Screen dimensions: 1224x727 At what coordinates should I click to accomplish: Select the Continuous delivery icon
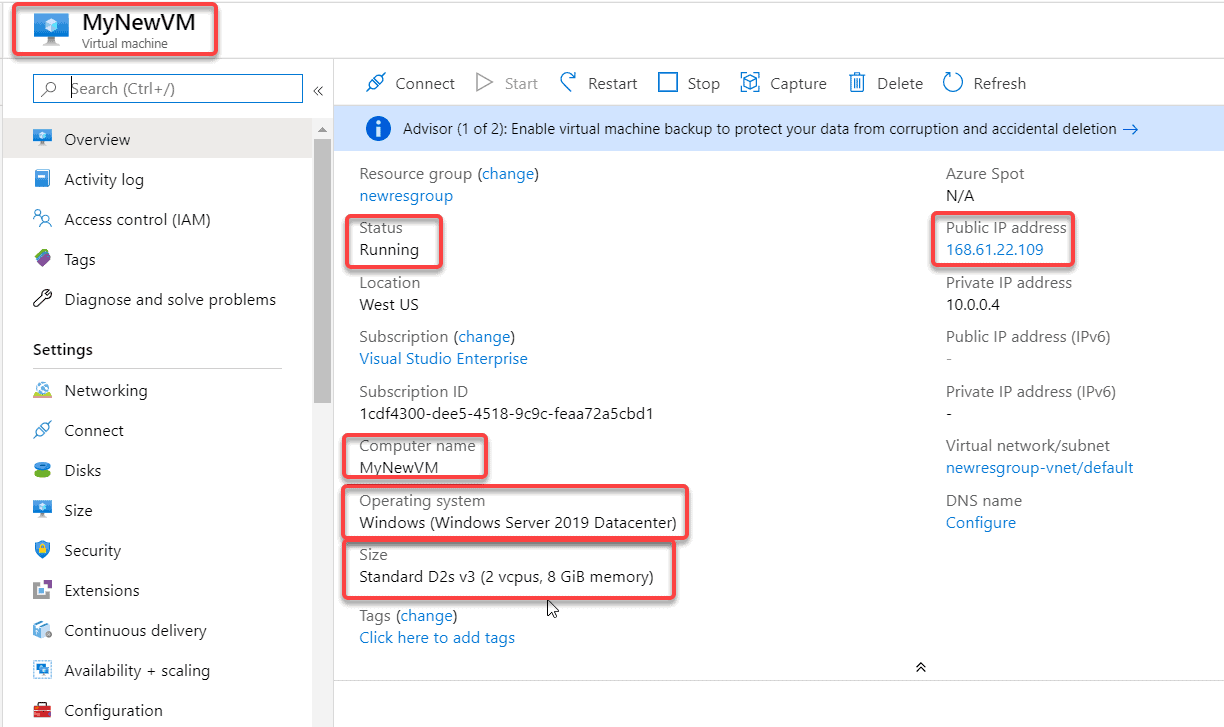pos(44,630)
